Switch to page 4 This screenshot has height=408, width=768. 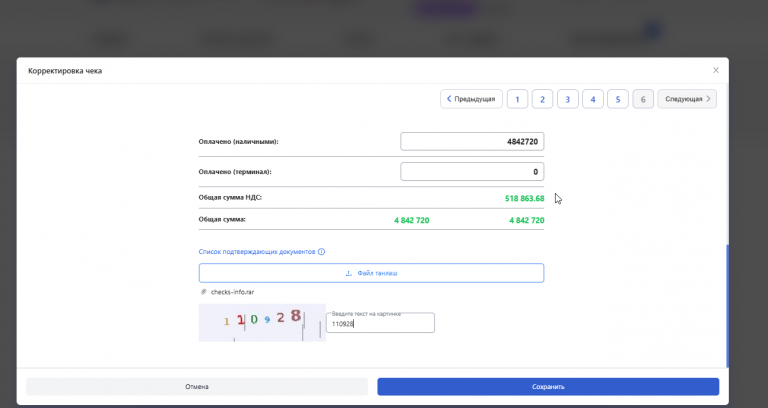(593, 99)
